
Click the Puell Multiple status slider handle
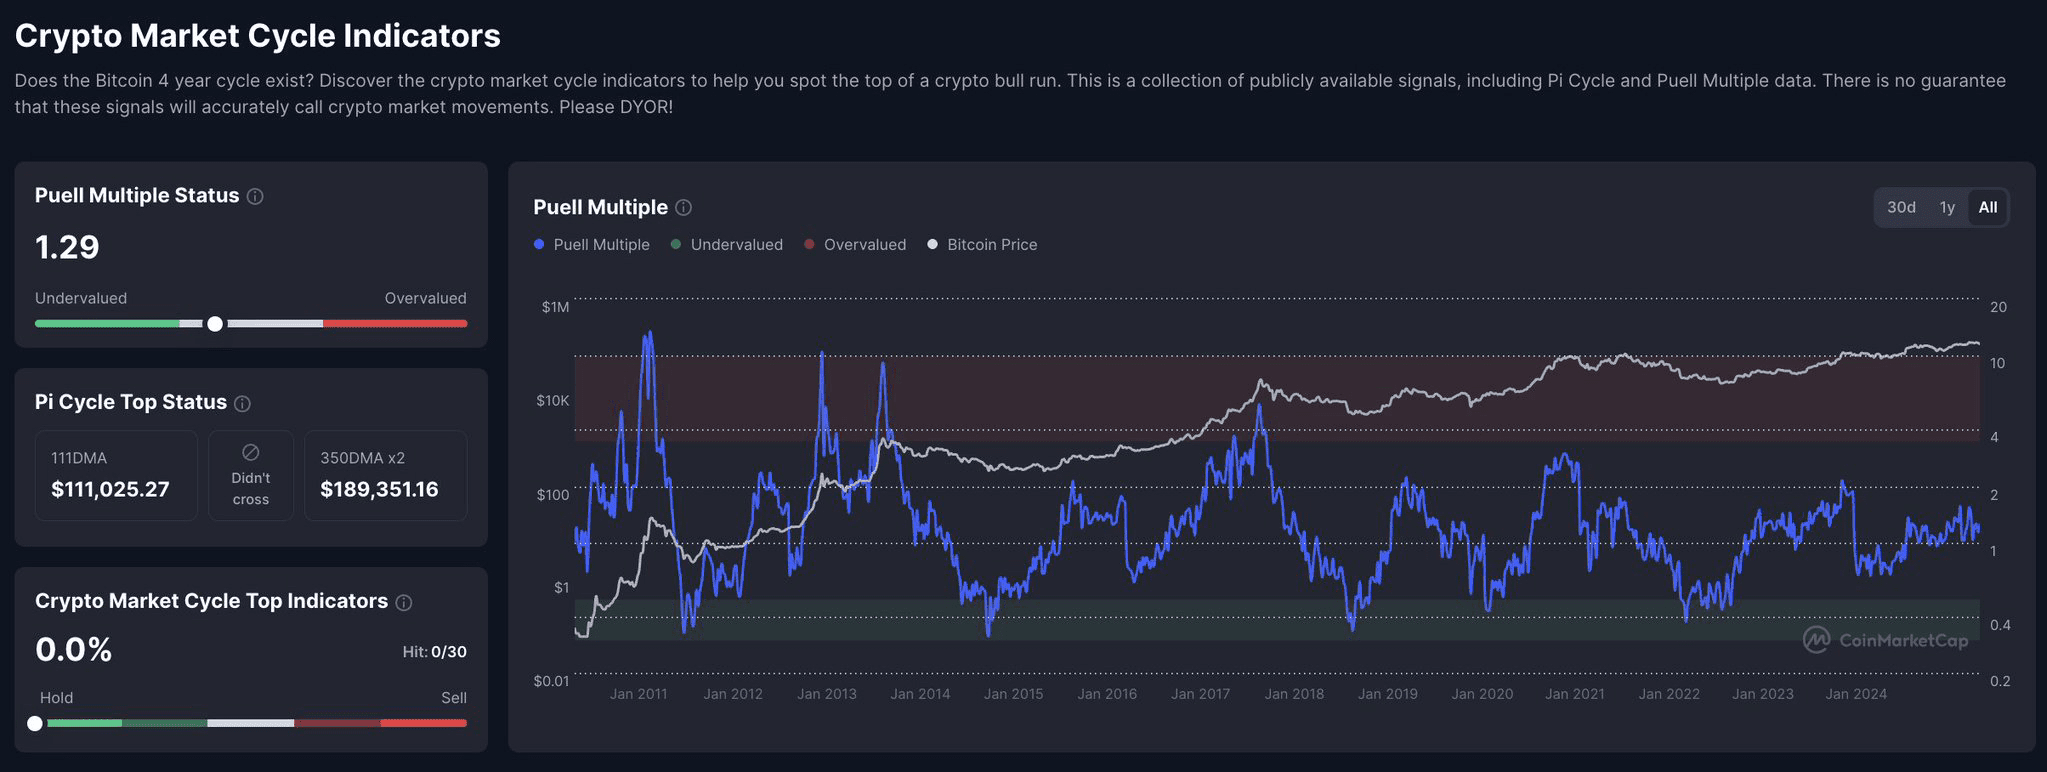coord(215,324)
